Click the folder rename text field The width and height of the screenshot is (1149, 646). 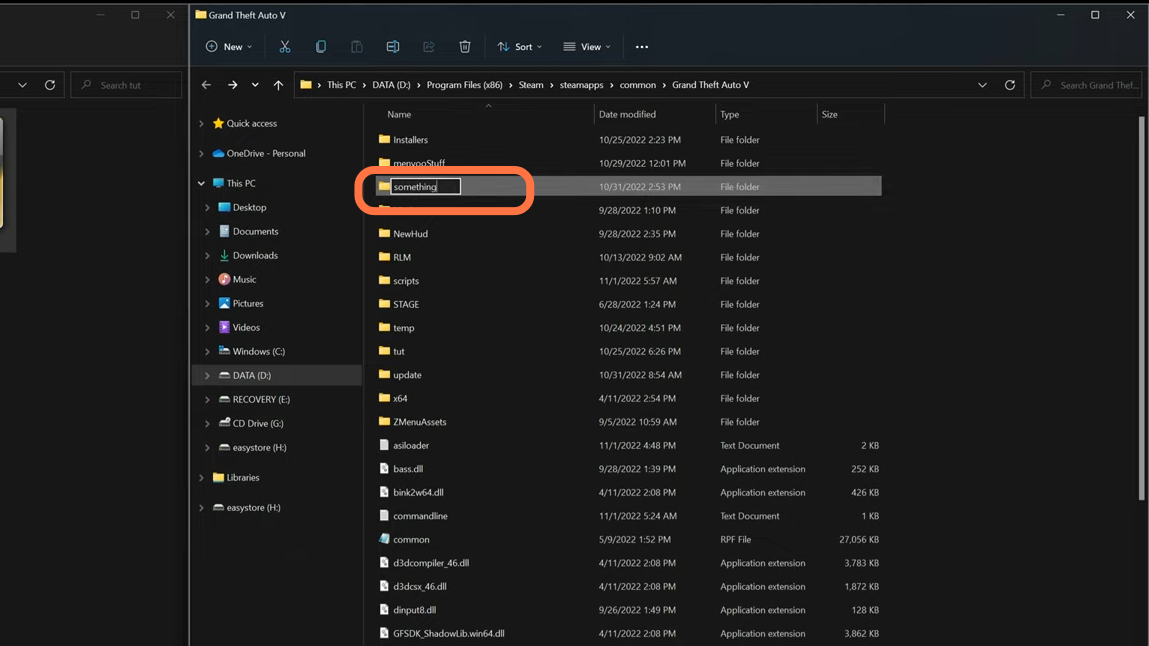pos(425,187)
